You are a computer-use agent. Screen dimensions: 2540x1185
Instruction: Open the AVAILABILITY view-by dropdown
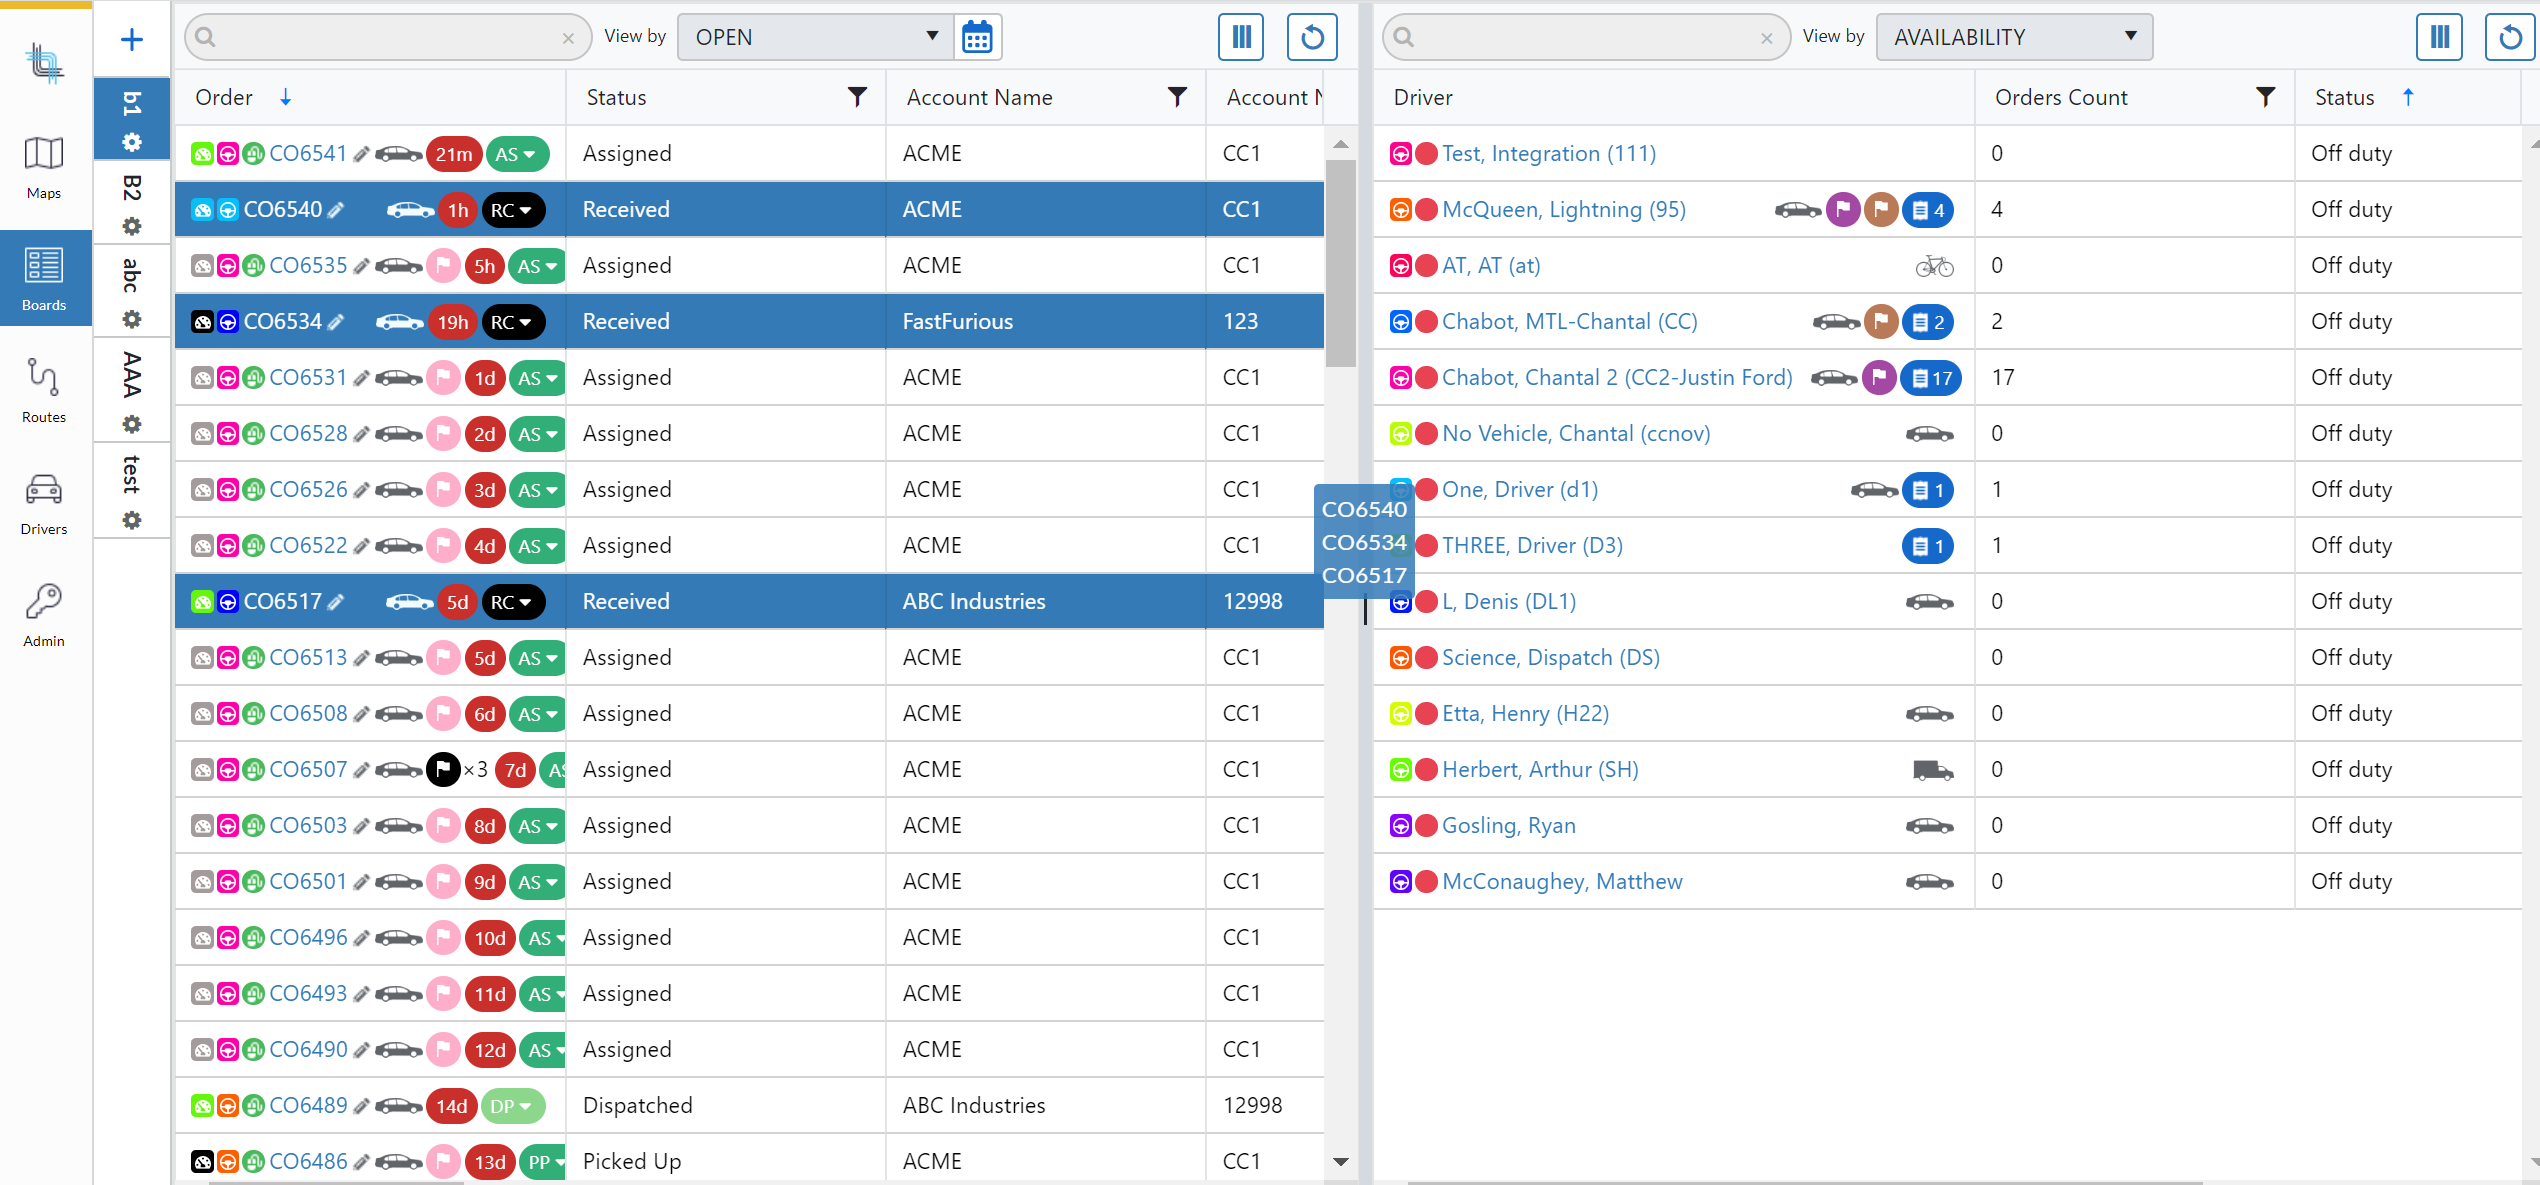coord(2013,38)
